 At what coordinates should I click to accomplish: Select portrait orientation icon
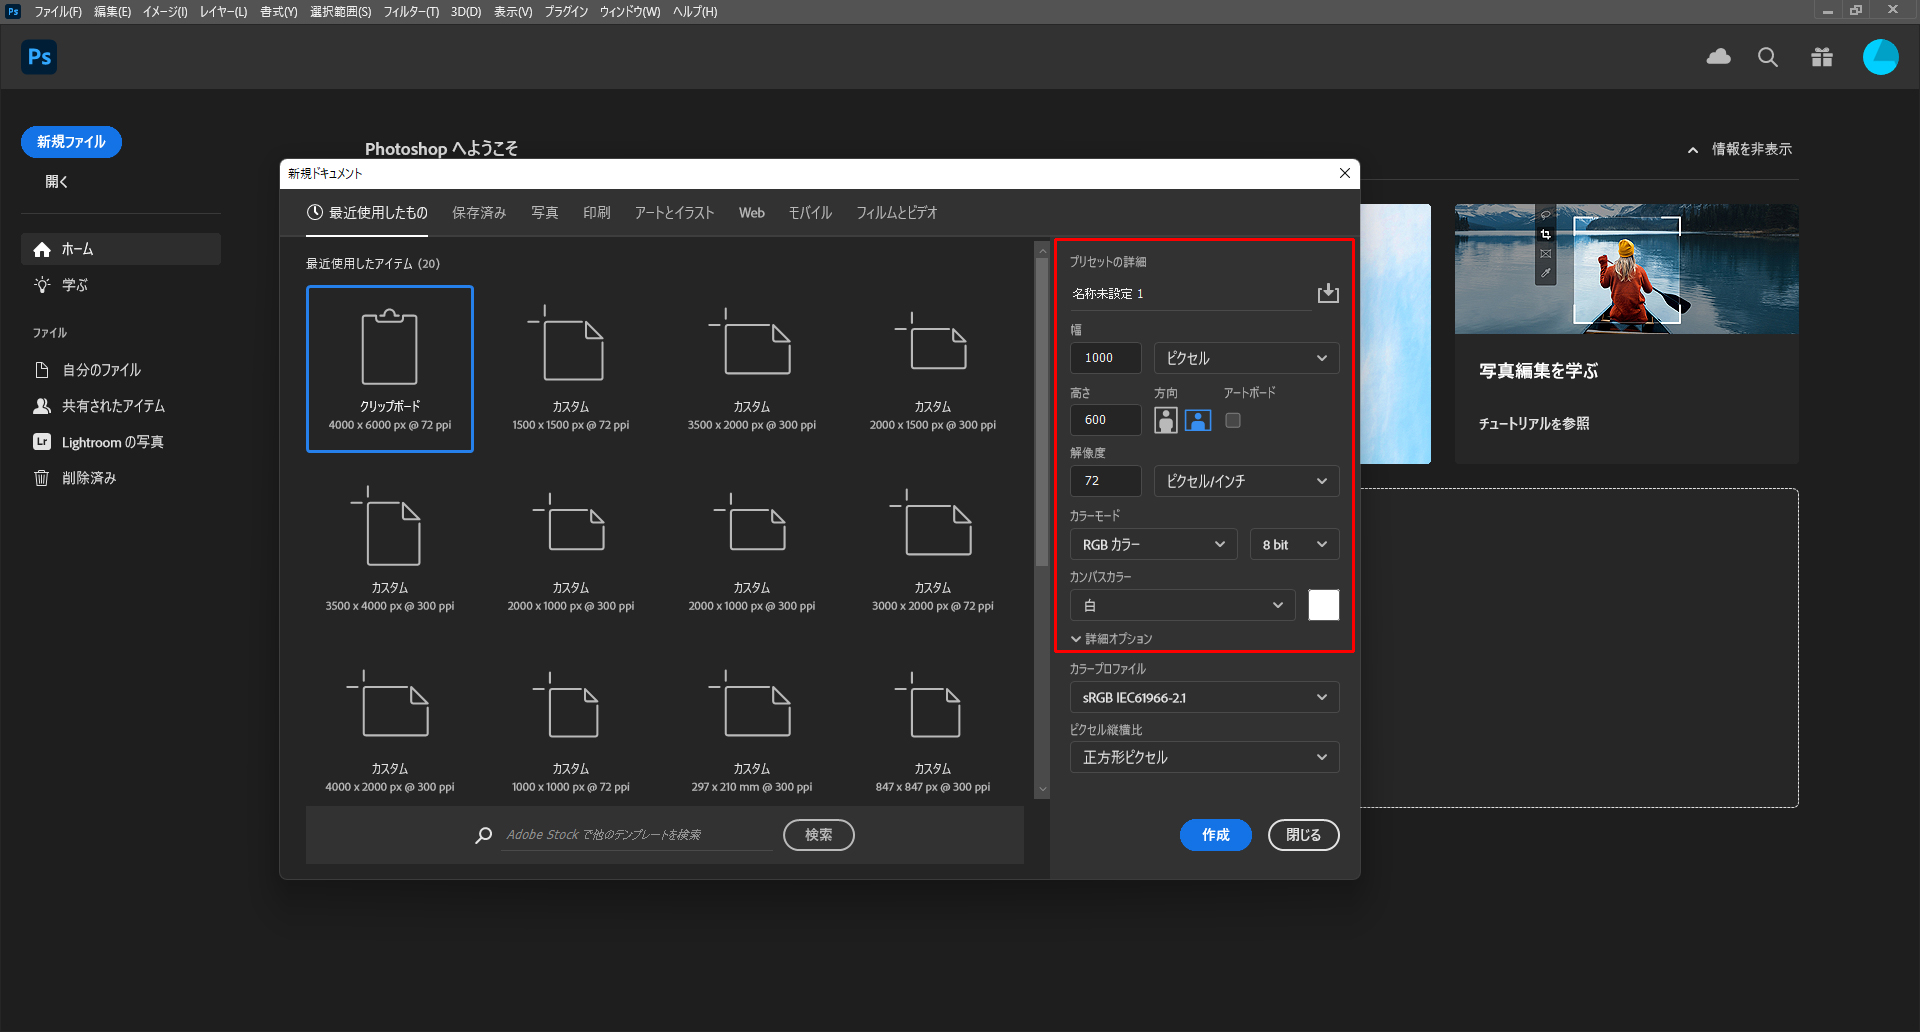click(1165, 420)
